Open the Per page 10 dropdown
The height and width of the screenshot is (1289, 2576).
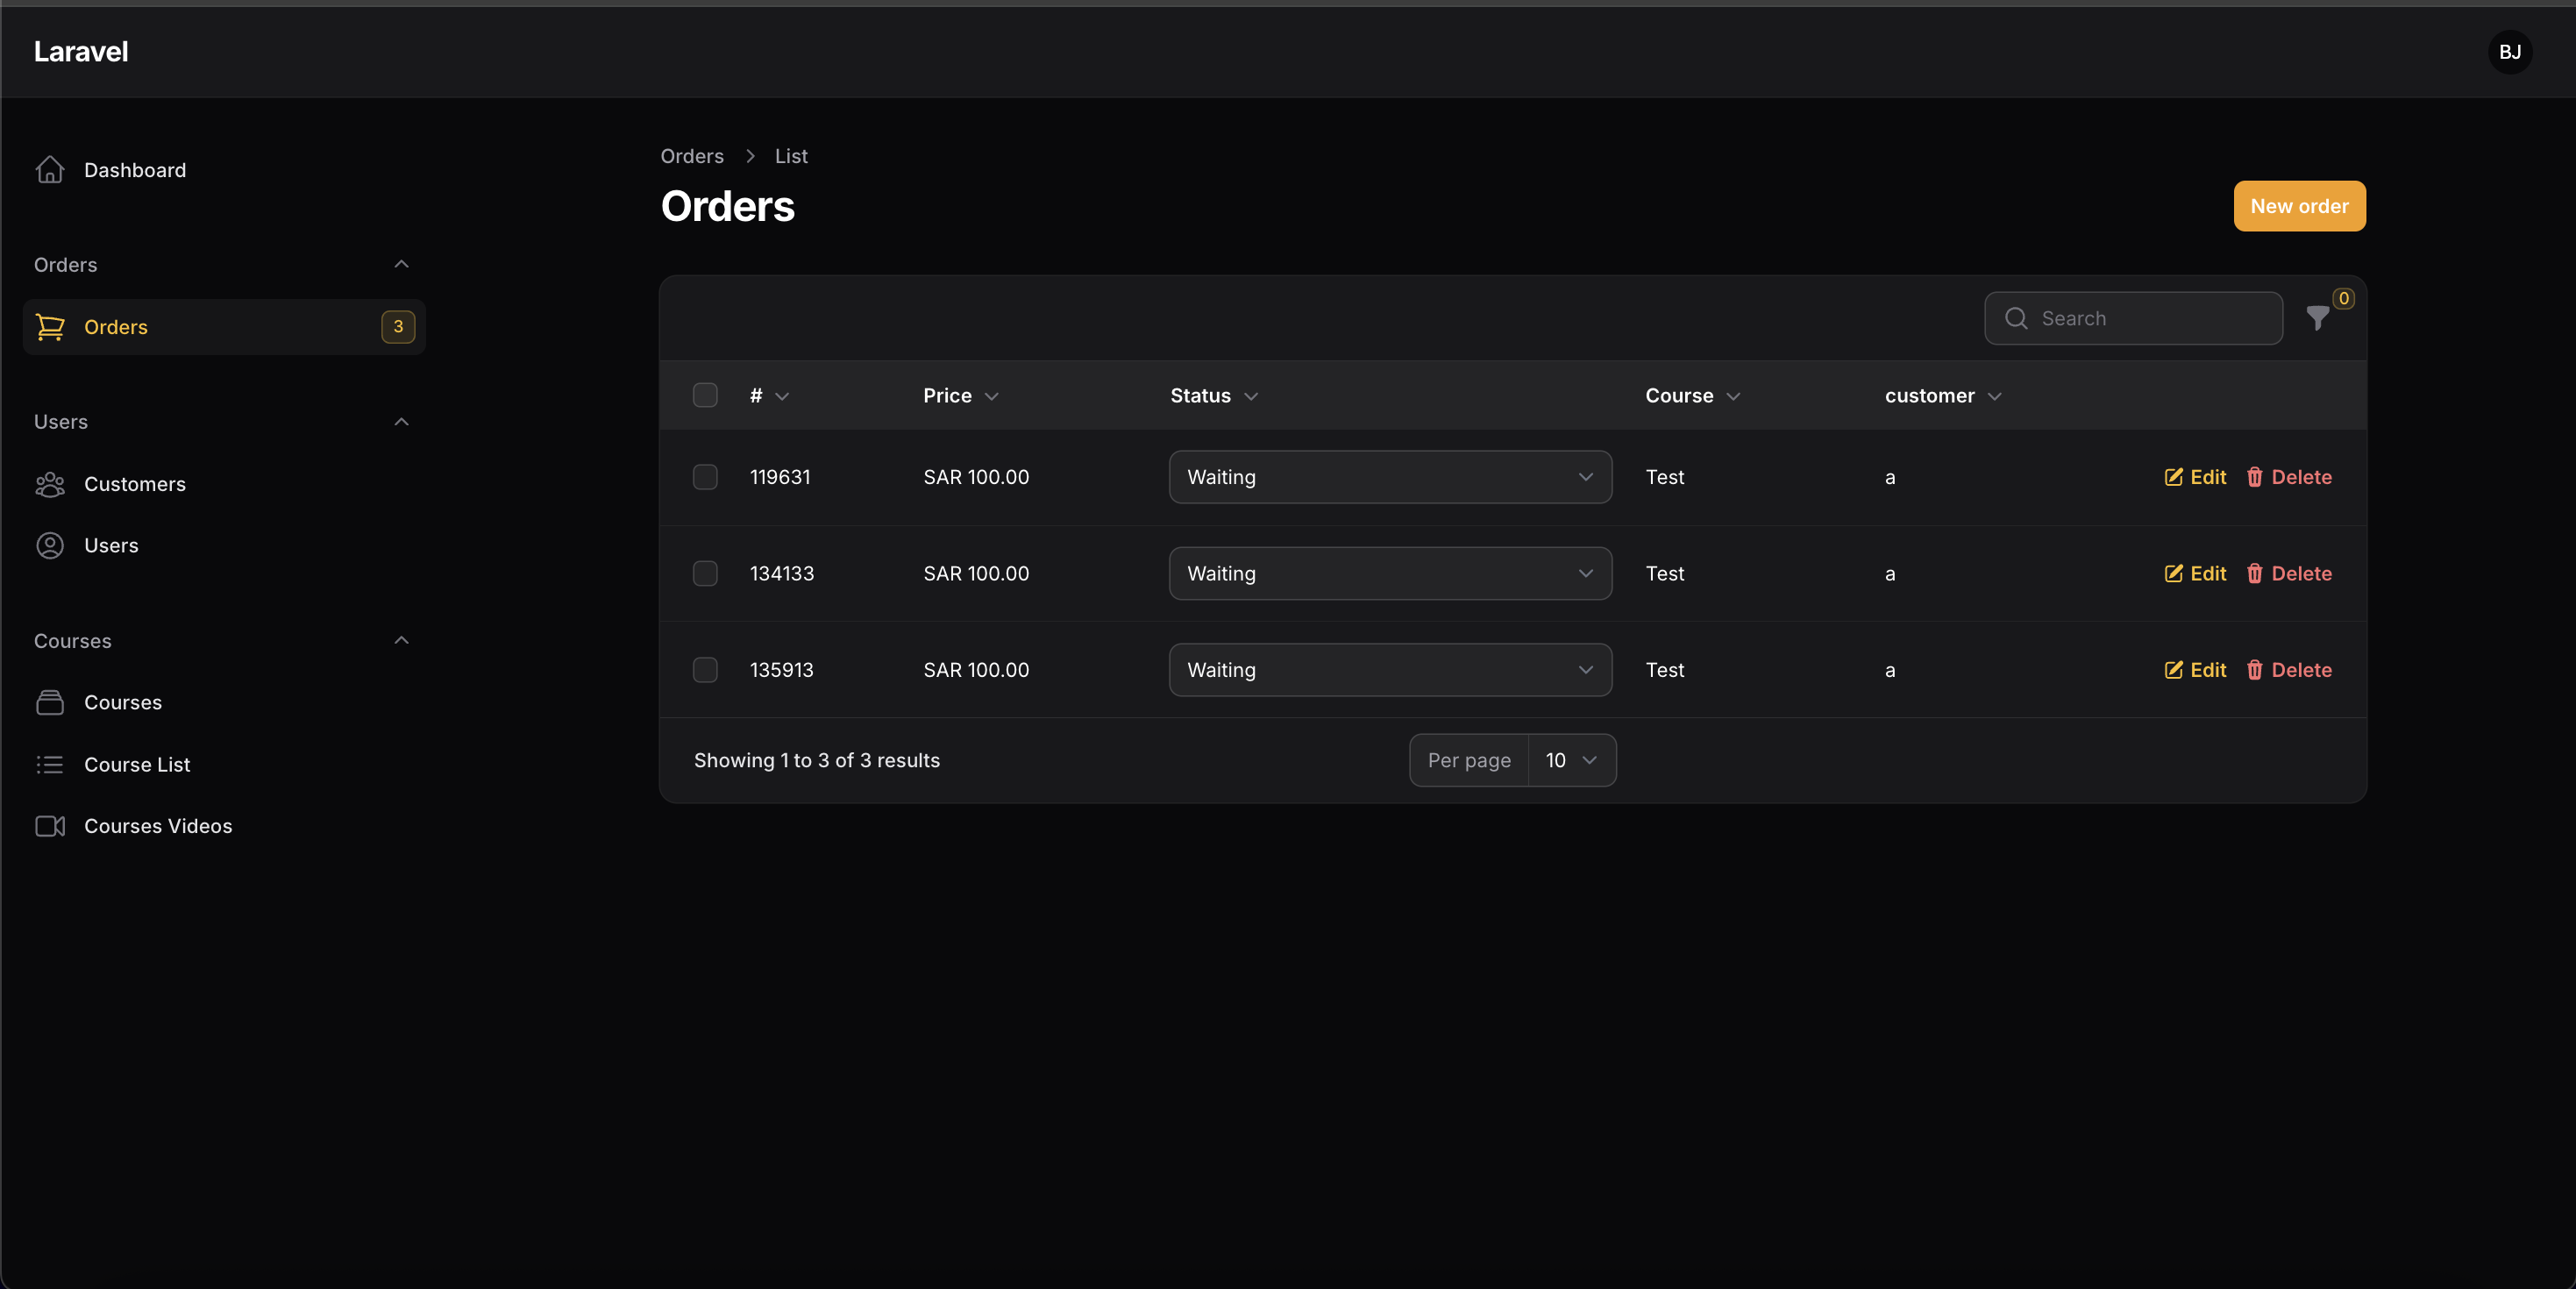(1572, 760)
